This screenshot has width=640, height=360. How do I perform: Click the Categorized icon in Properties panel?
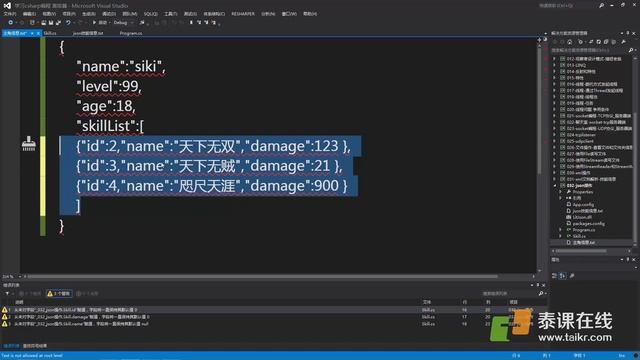click(x=554, y=276)
